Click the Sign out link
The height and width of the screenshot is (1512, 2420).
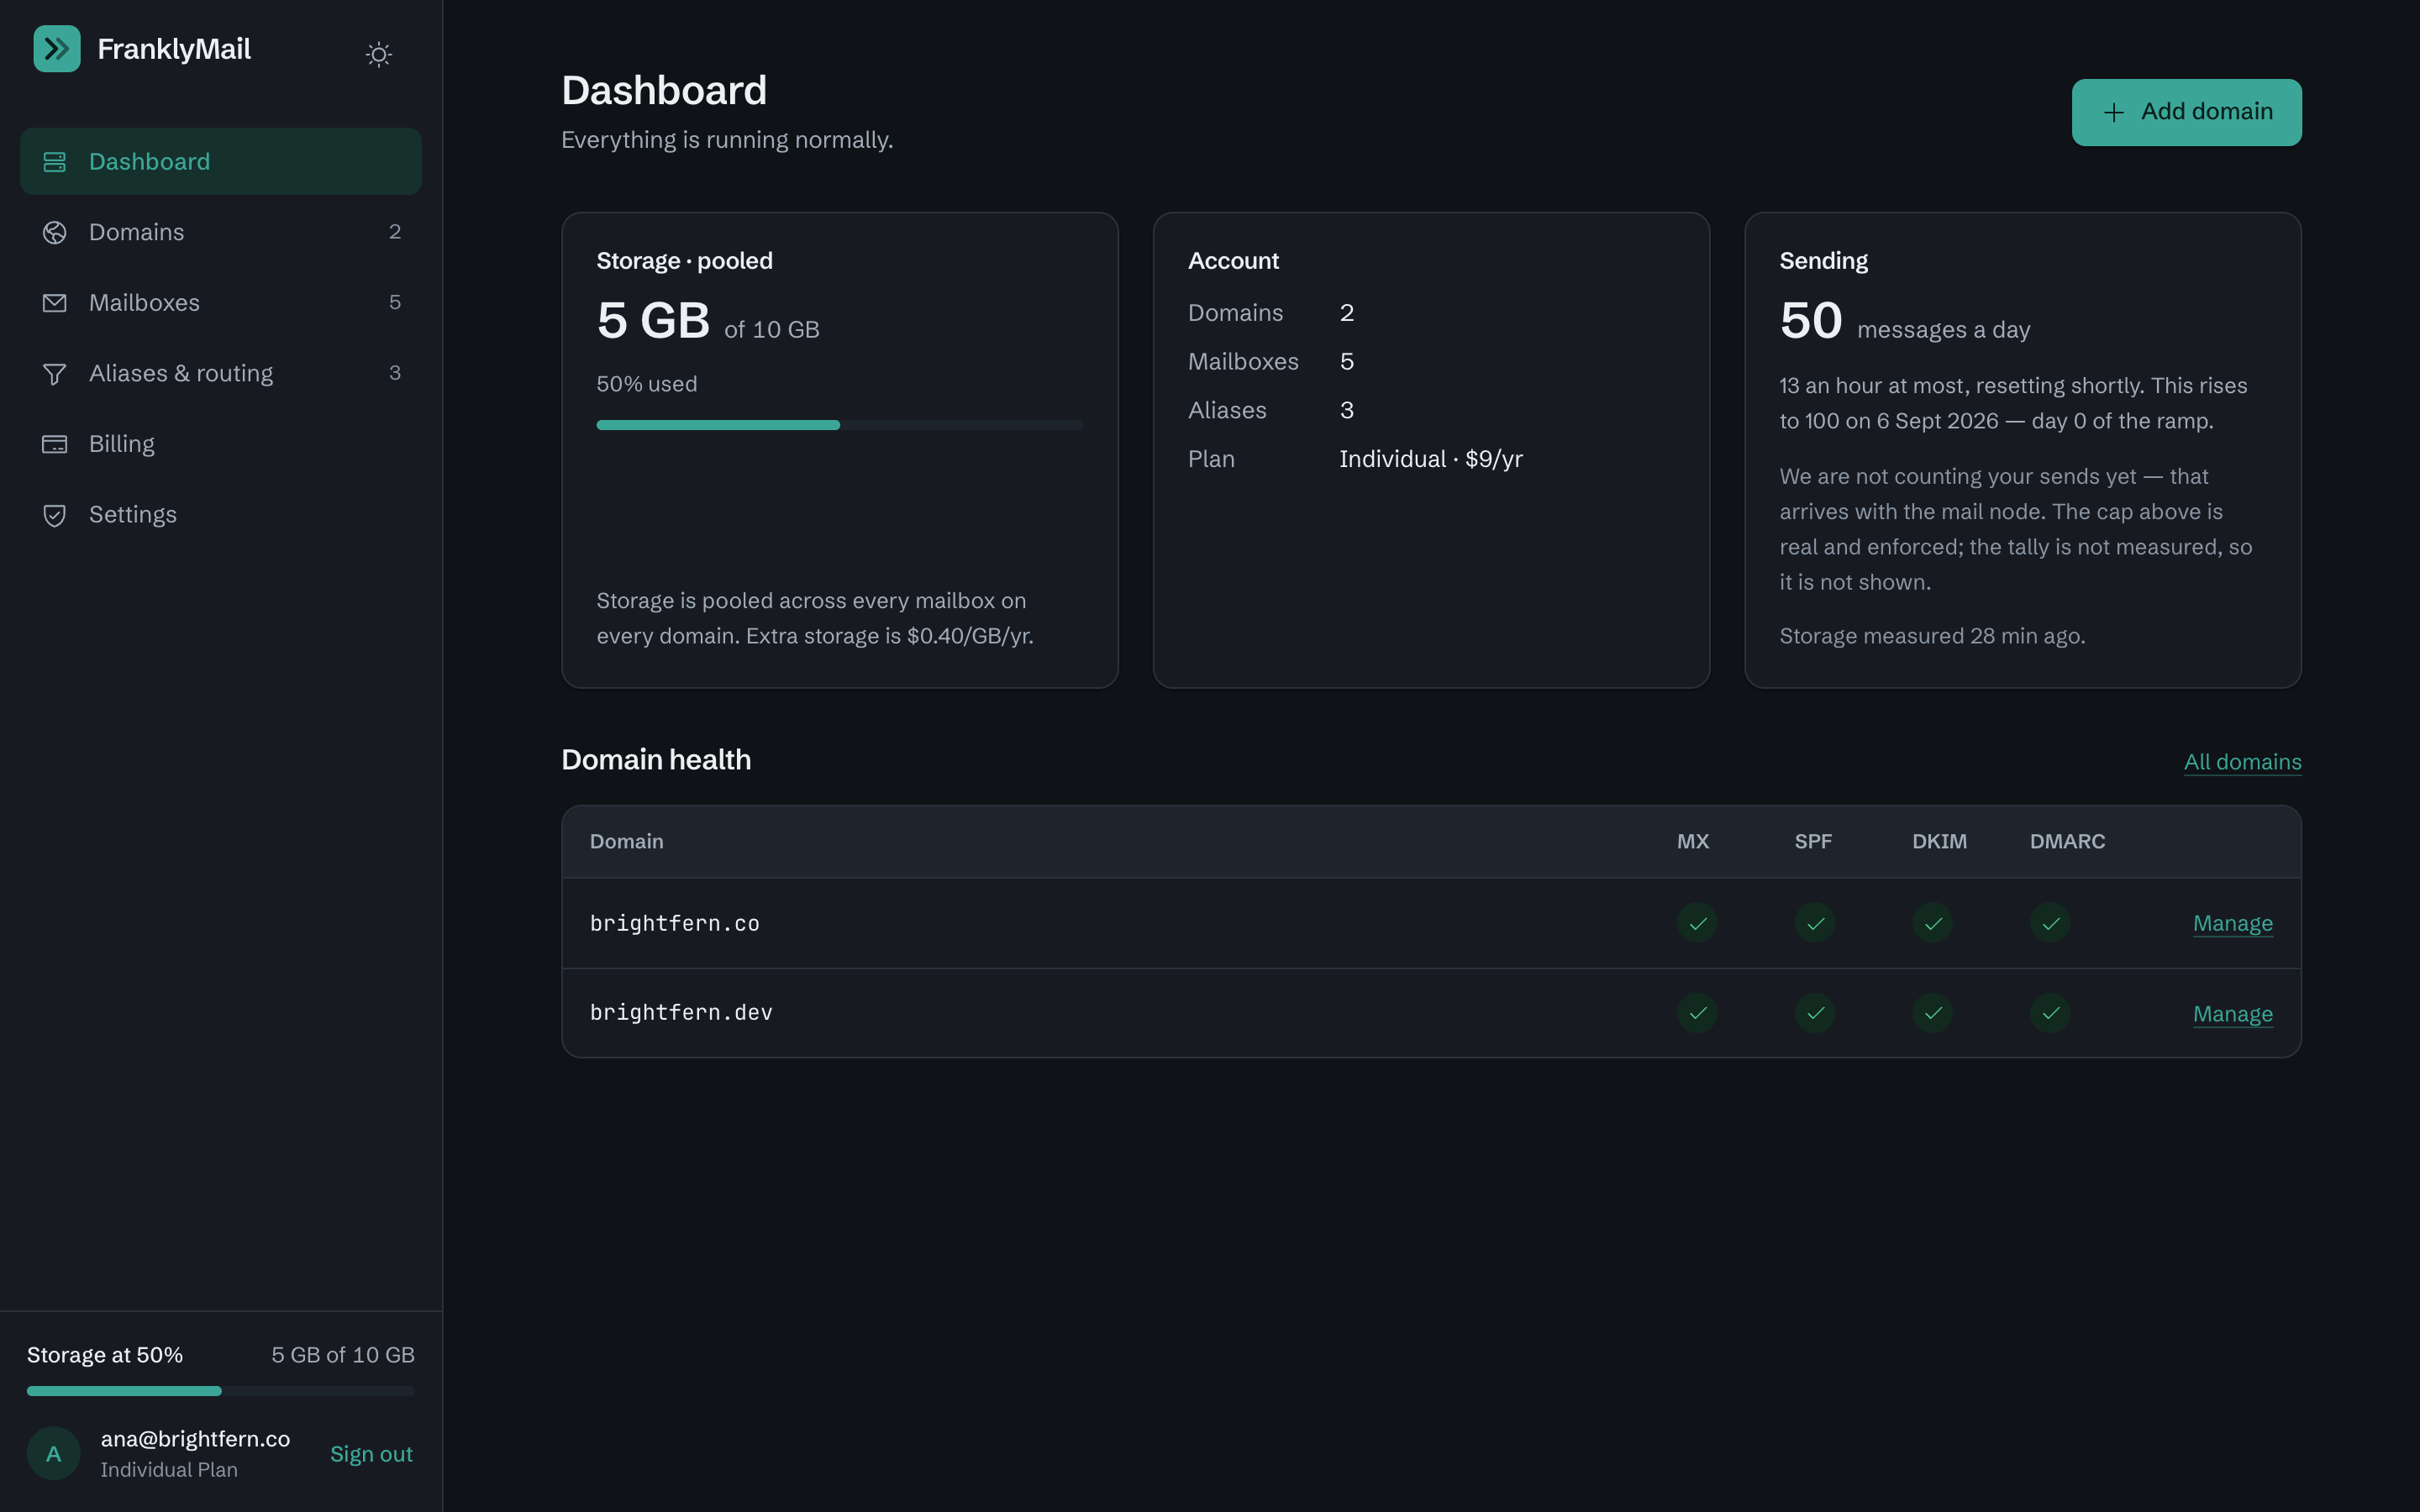pos(371,1454)
